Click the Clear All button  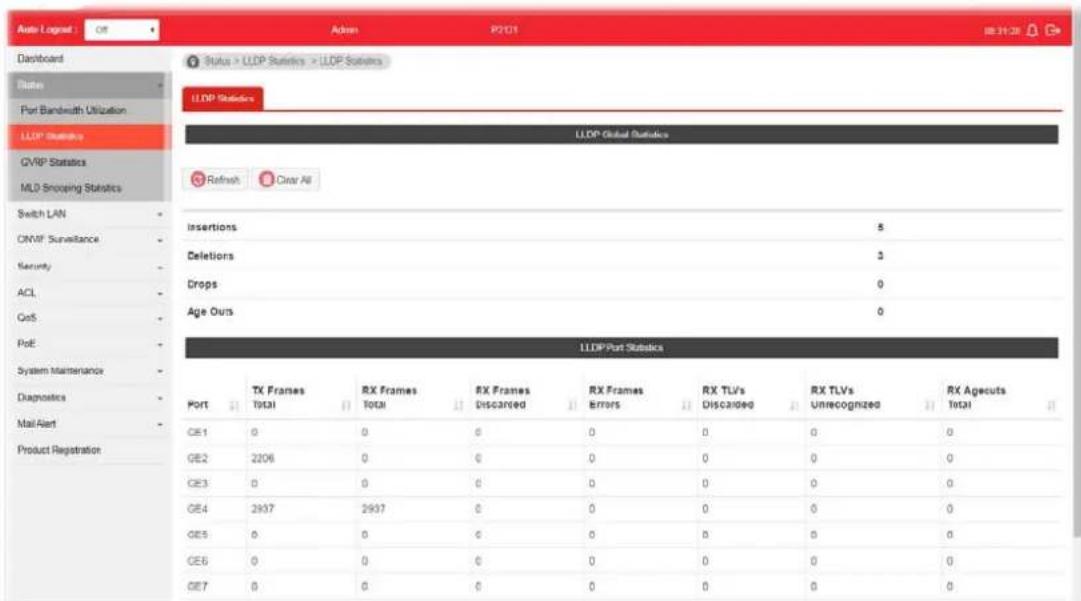point(285,180)
